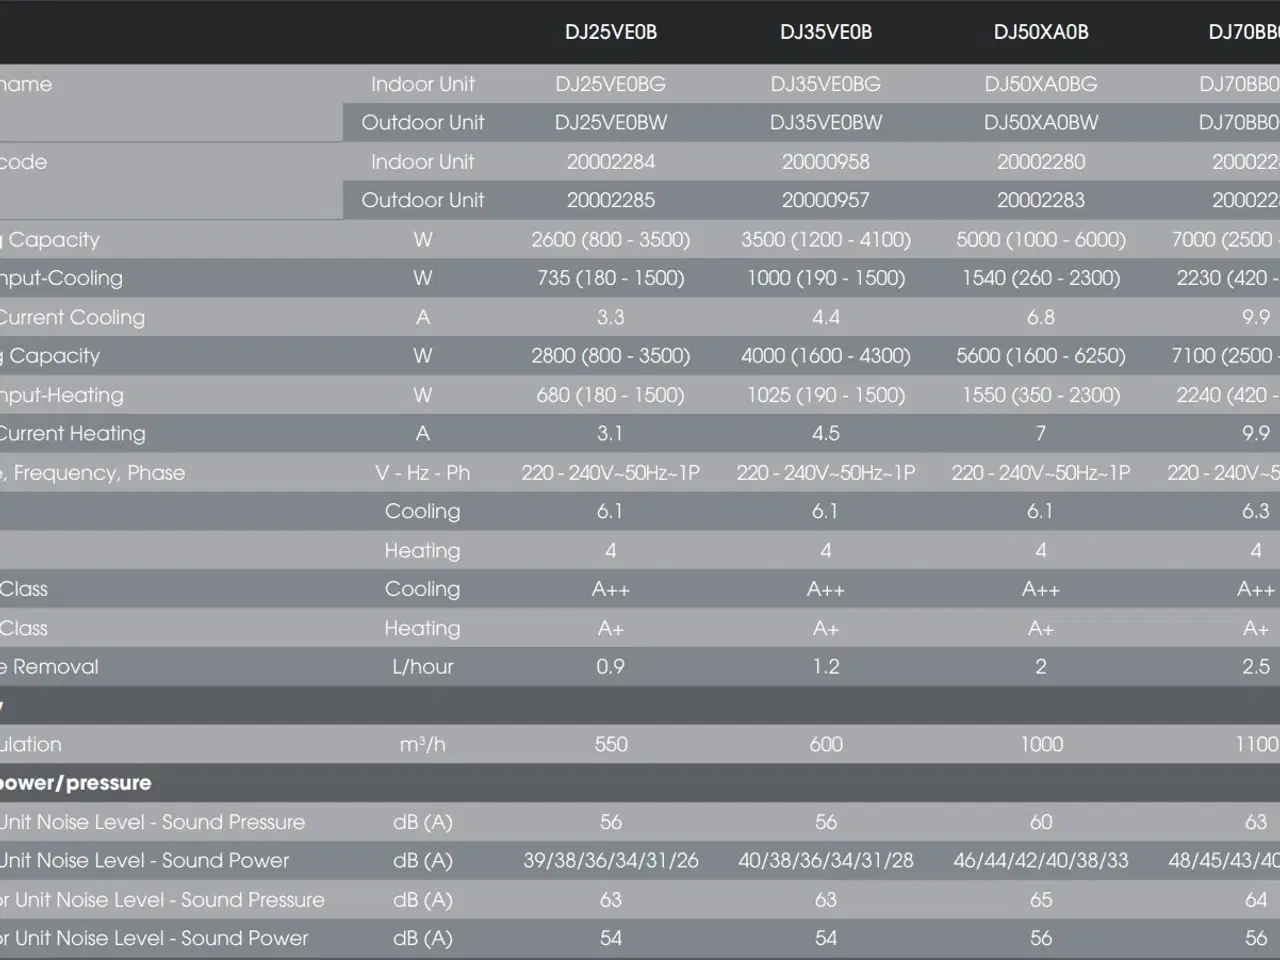Select the sound pressure value 60

point(1041,822)
